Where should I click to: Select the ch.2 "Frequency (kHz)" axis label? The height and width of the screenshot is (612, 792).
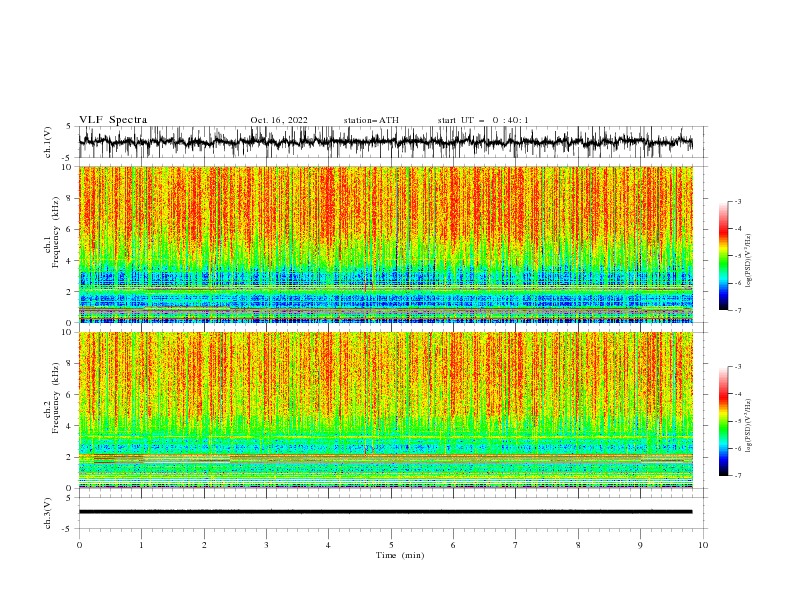(56, 398)
